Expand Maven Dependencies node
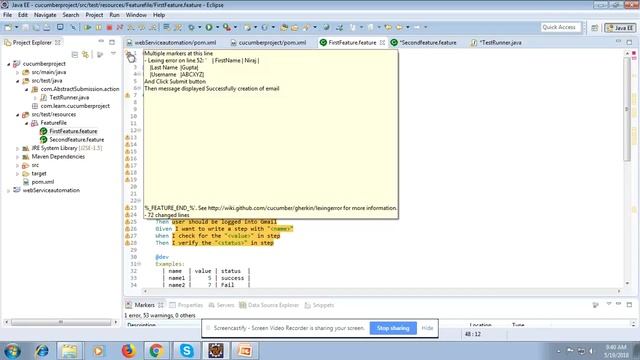 [18, 157]
